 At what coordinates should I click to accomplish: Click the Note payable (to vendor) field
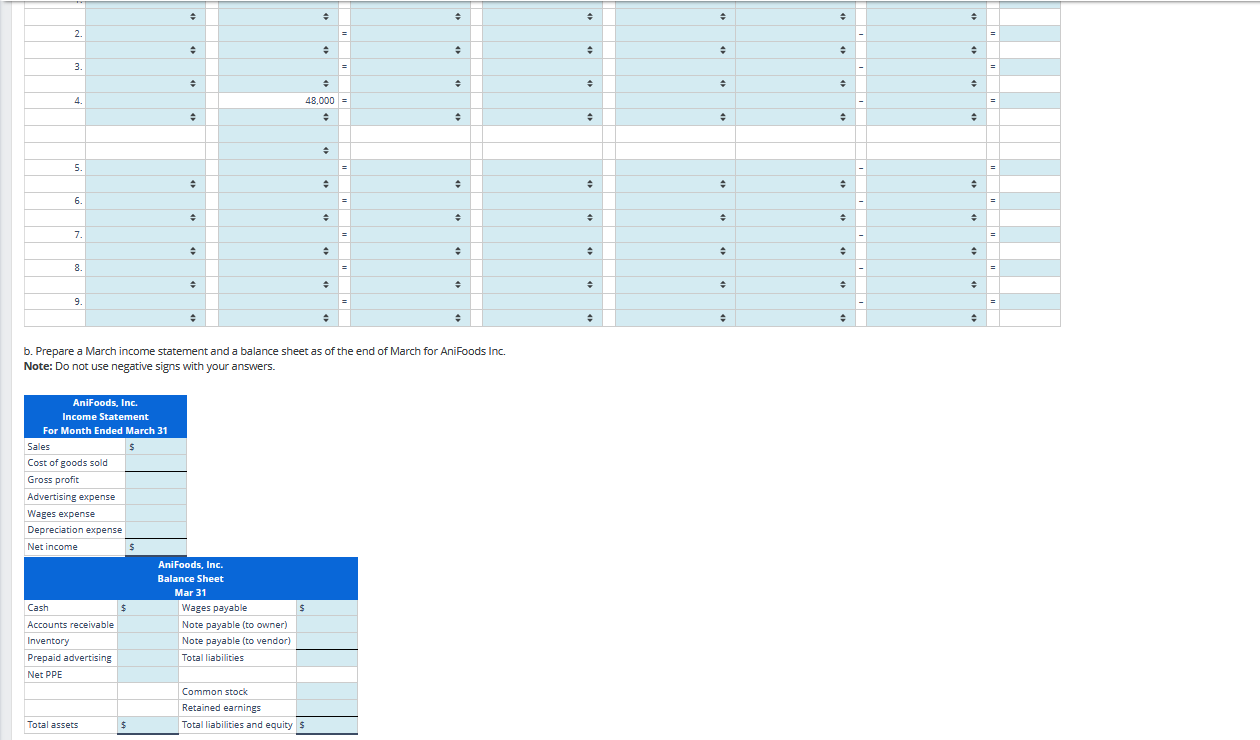point(326,641)
